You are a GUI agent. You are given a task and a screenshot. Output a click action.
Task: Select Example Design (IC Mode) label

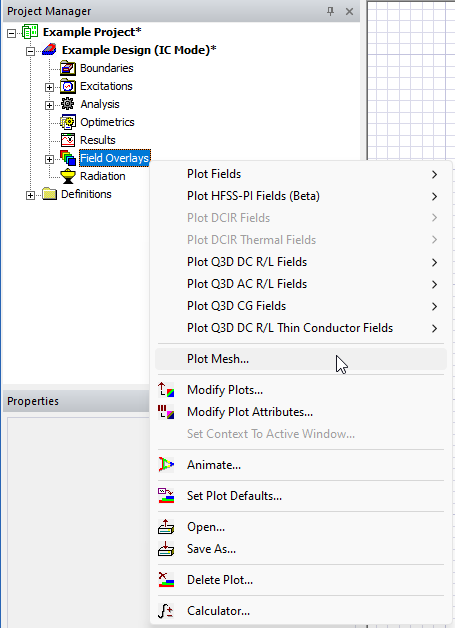(x=139, y=50)
